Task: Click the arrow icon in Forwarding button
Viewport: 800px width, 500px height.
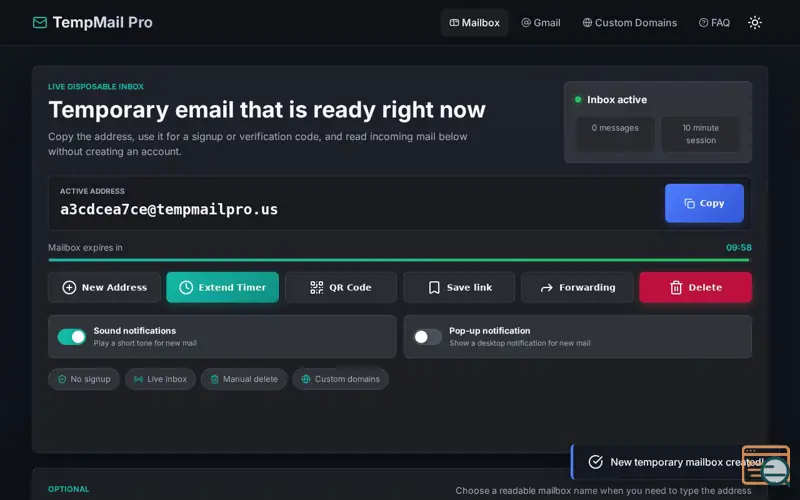Action: click(546, 288)
